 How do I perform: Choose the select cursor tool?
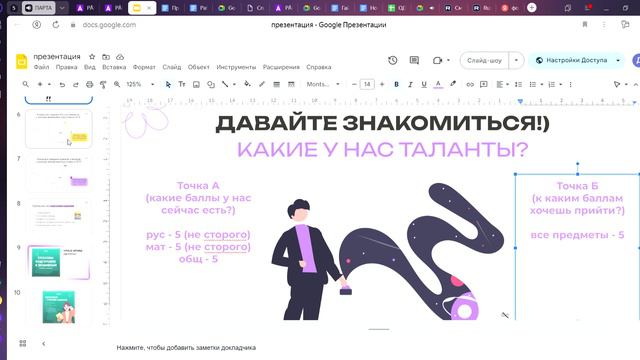coord(168,84)
